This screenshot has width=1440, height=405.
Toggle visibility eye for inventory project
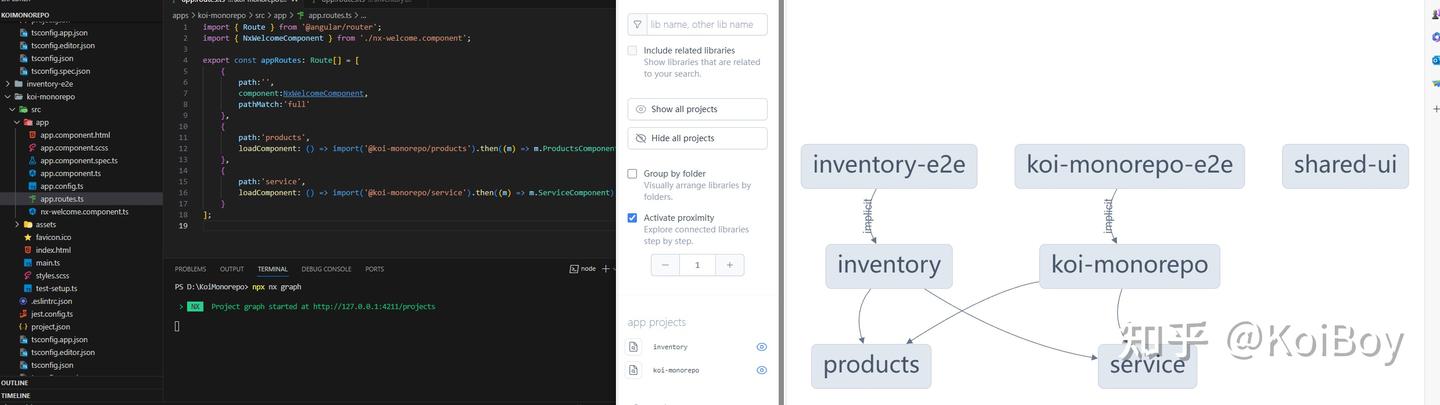762,347
